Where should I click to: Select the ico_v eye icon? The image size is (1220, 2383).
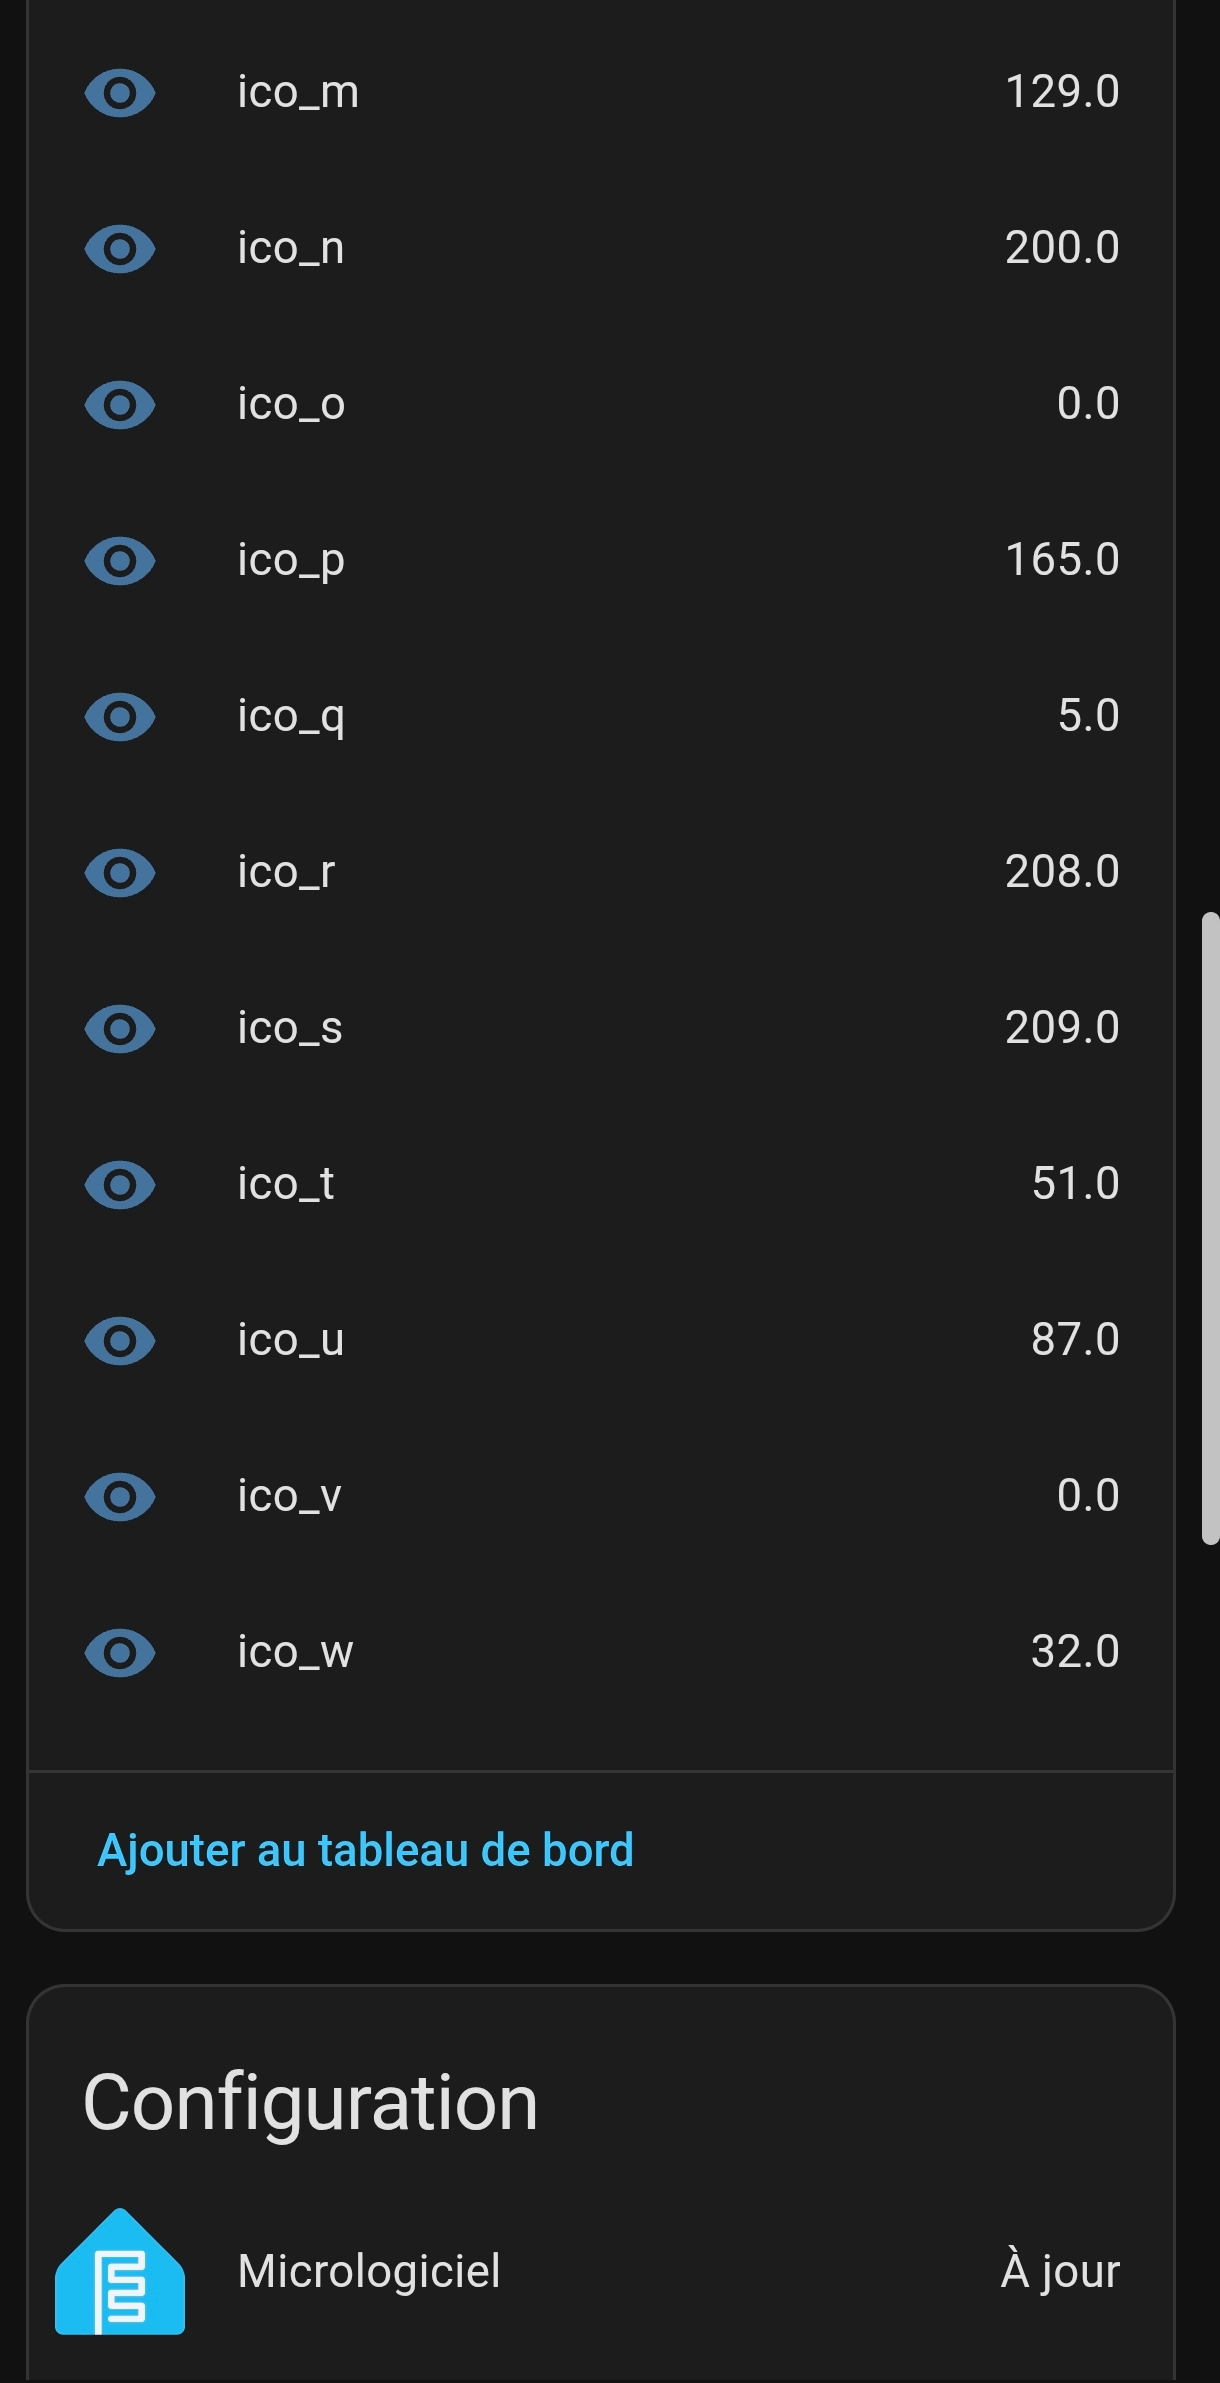pos(120,1497)
